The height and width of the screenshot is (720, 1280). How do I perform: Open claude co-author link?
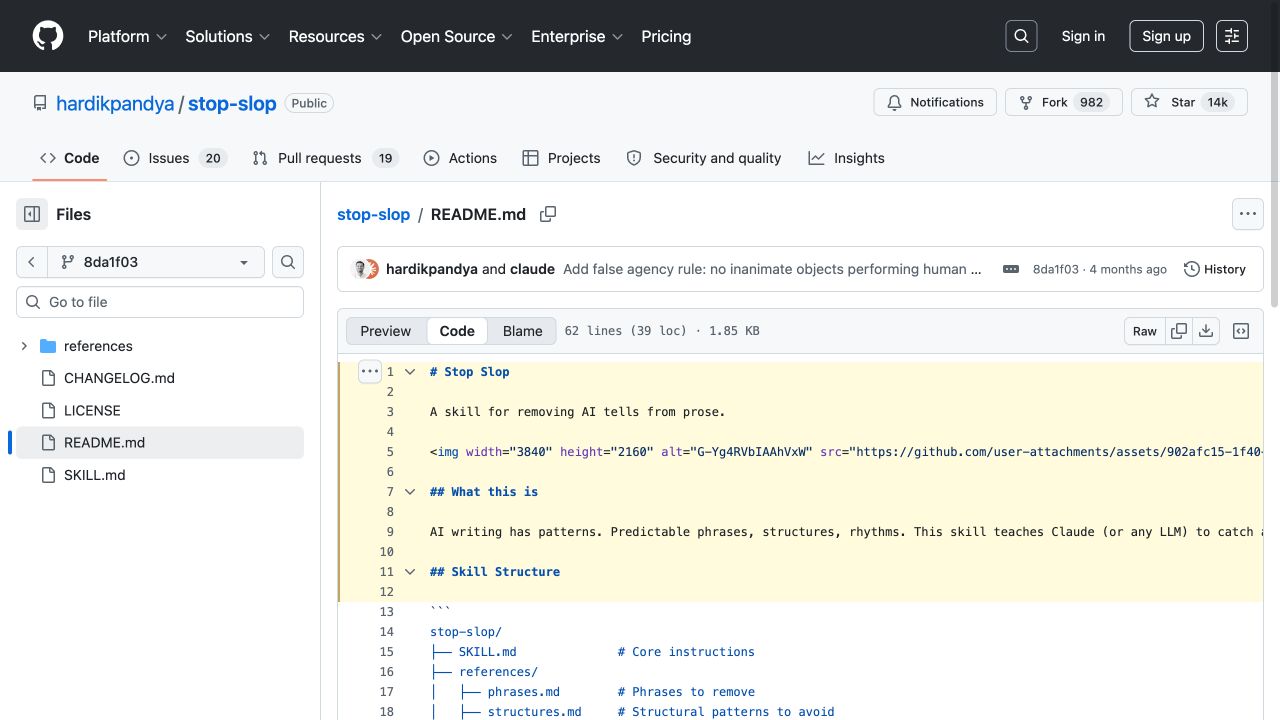[532, 269]
